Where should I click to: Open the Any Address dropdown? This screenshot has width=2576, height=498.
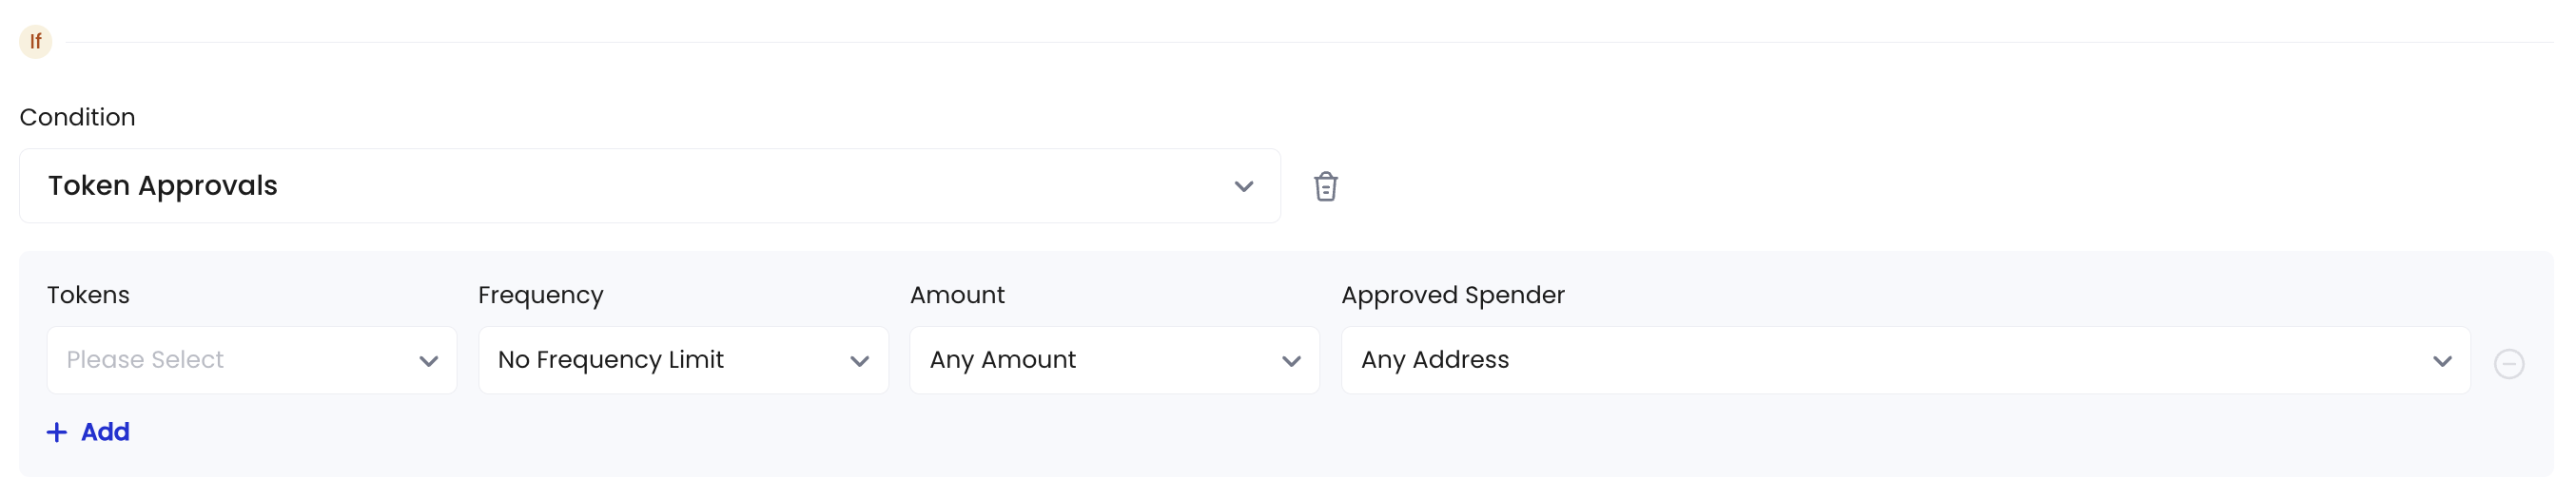click(1905, 360)
